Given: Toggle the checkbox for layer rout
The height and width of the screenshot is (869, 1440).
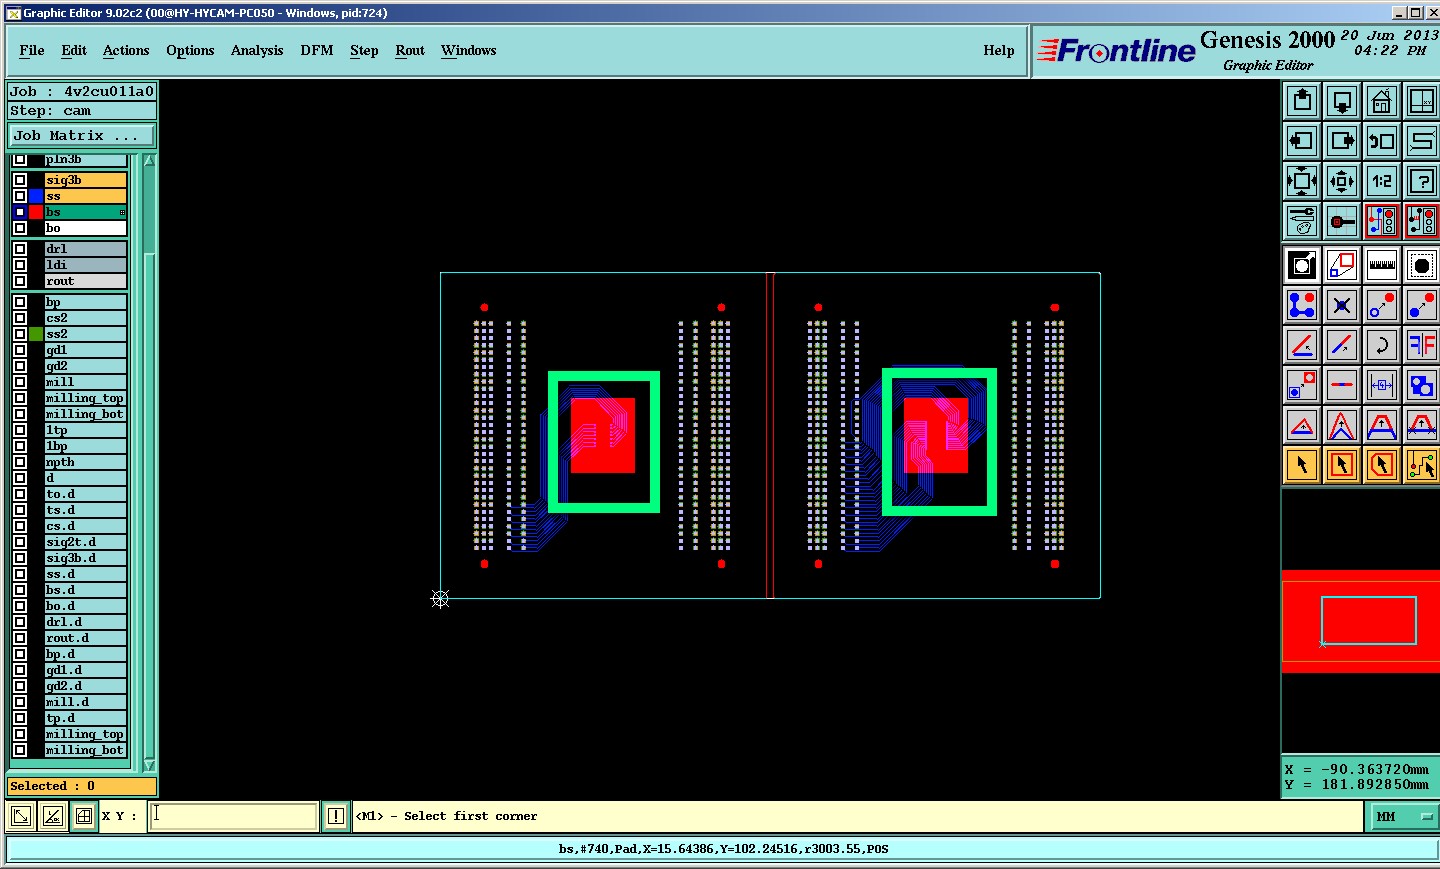Looking at the screenshot, I should 19,281.
